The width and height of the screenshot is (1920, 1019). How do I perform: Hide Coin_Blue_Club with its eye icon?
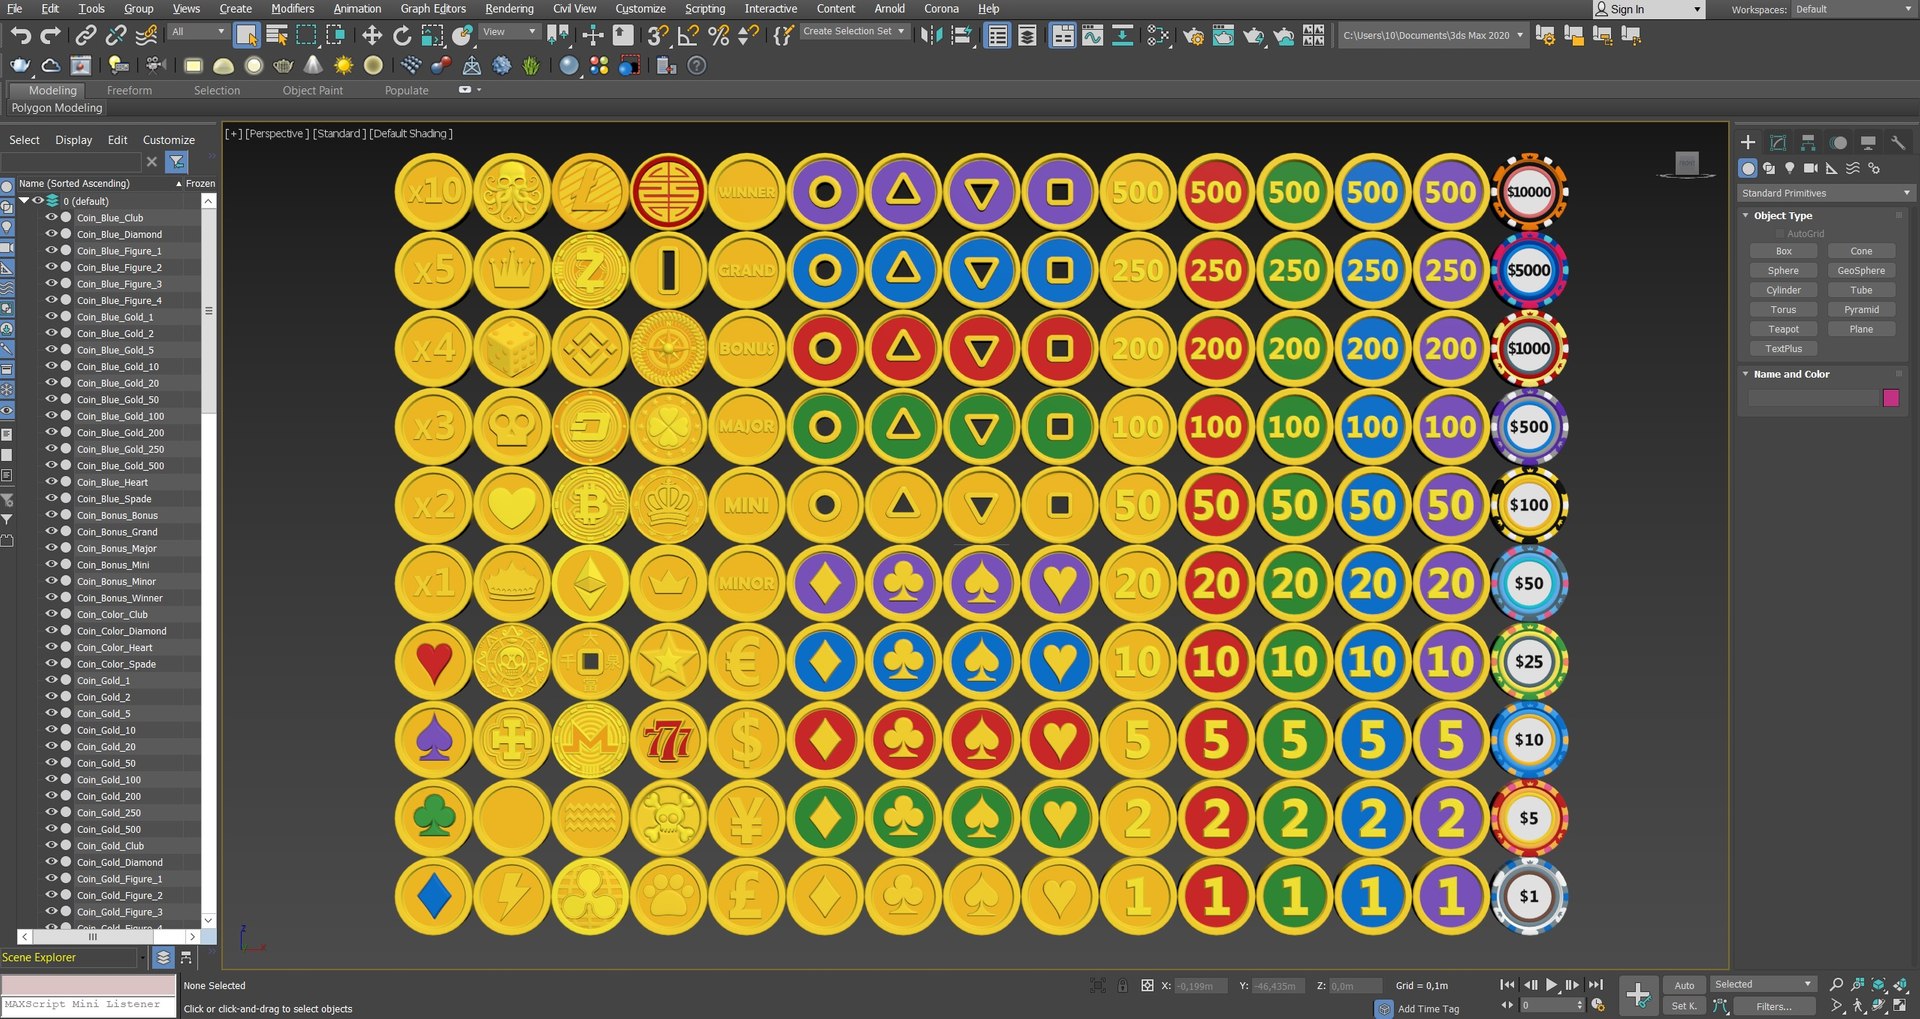[51, 217]
